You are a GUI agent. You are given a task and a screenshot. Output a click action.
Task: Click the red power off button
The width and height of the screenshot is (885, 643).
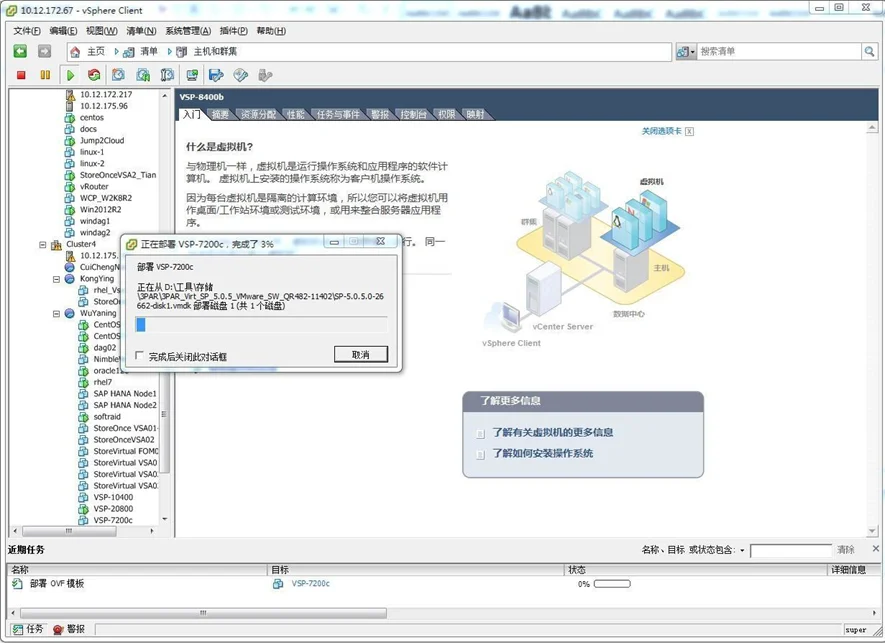(x=21, y=75)
